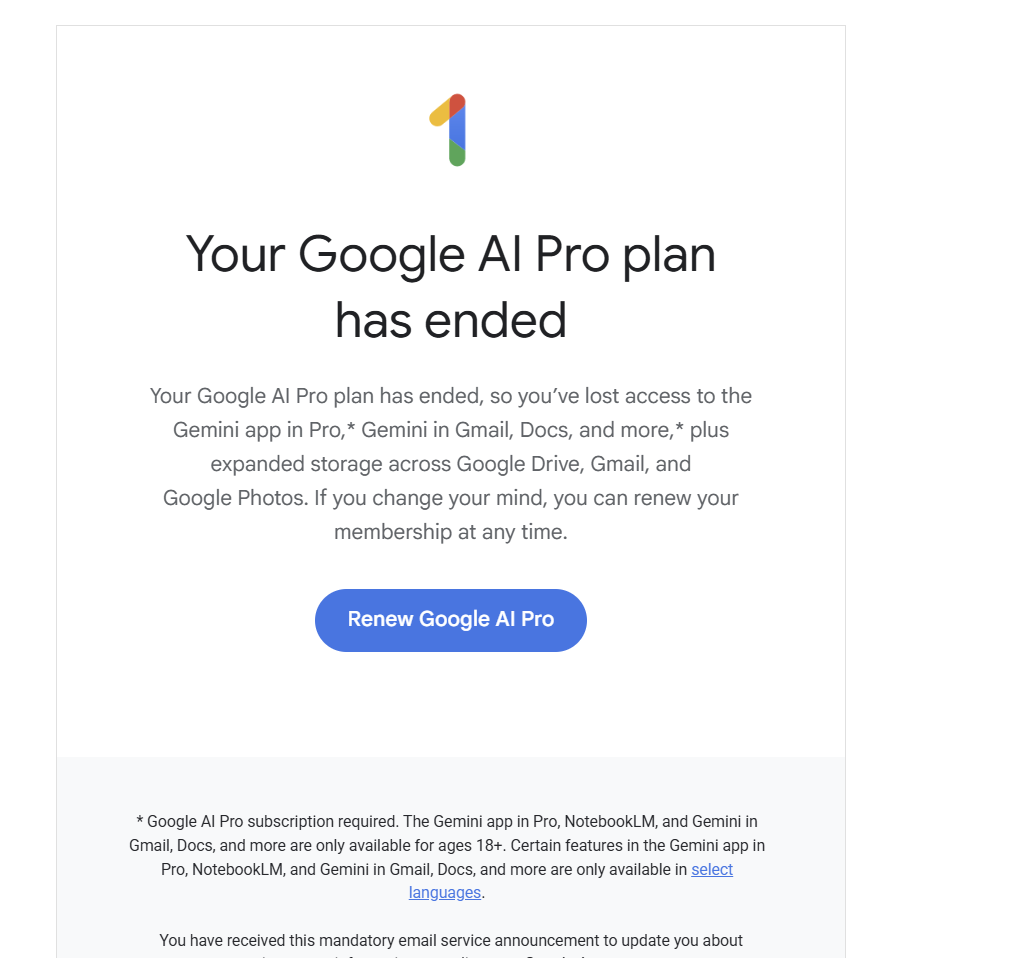Click the 'Pro, NotebookLM, and Gemini in Gmail' footnote line
This screenshot has height=958, width=1022.
pyautogui.click(x=447, y=869)
